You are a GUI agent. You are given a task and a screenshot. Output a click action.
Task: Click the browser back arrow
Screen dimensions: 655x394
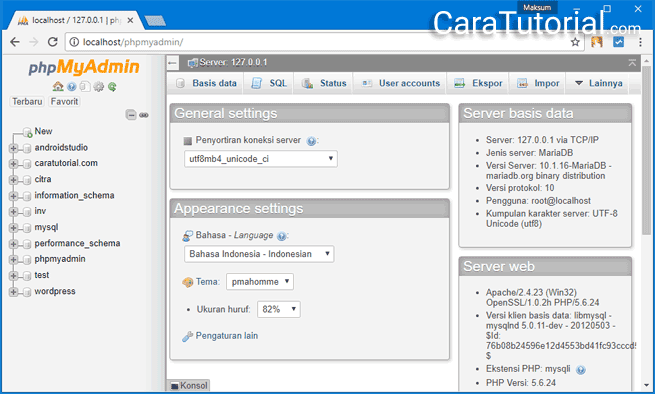pos(15,42)
